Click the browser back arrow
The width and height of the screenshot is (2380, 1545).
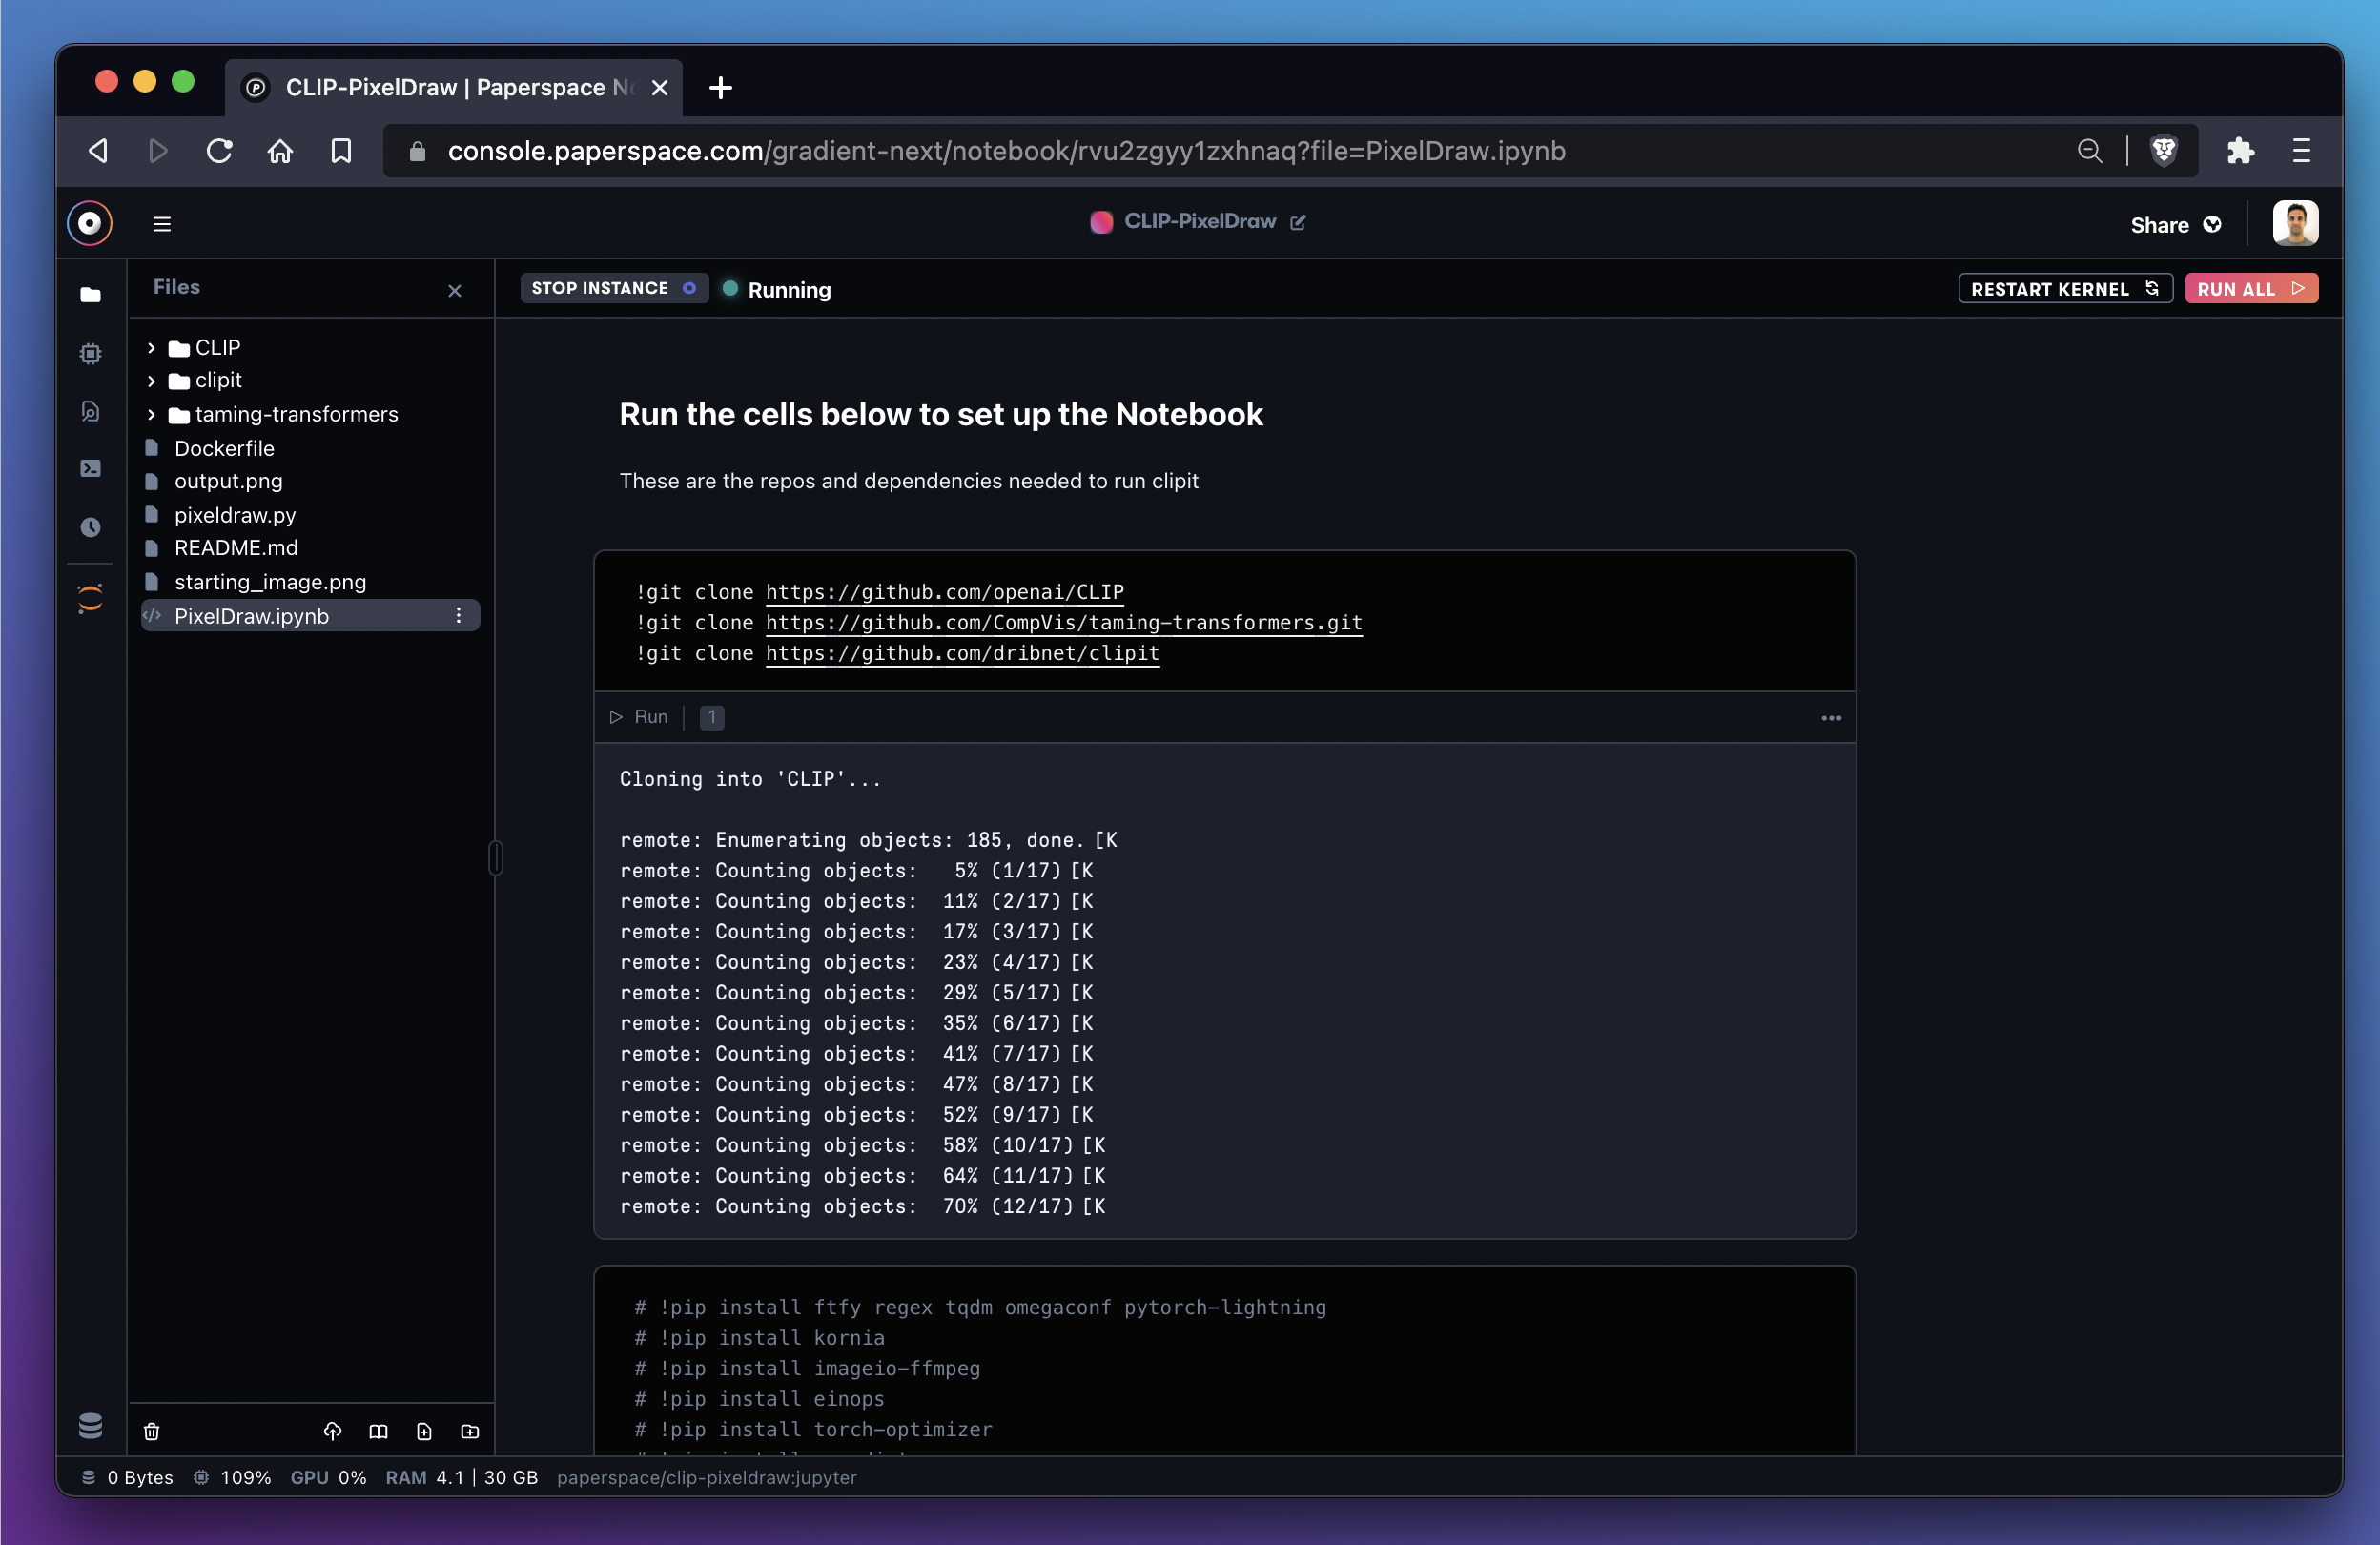tap(99, 151)
